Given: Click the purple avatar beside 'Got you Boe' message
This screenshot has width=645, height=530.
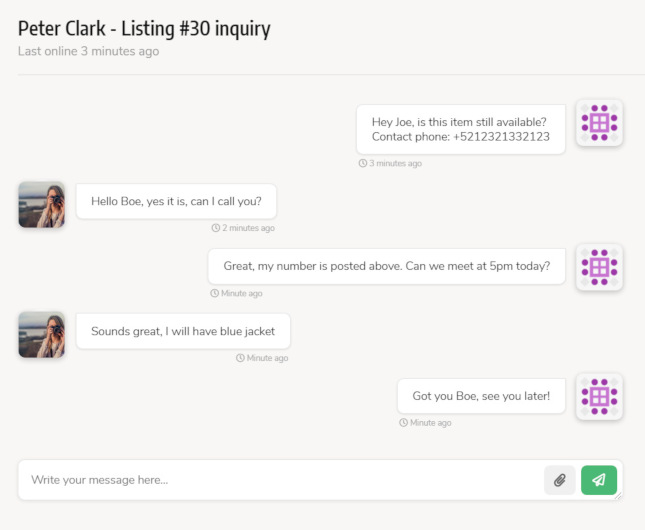Looking at the screenshot, I should coord(599,397).
